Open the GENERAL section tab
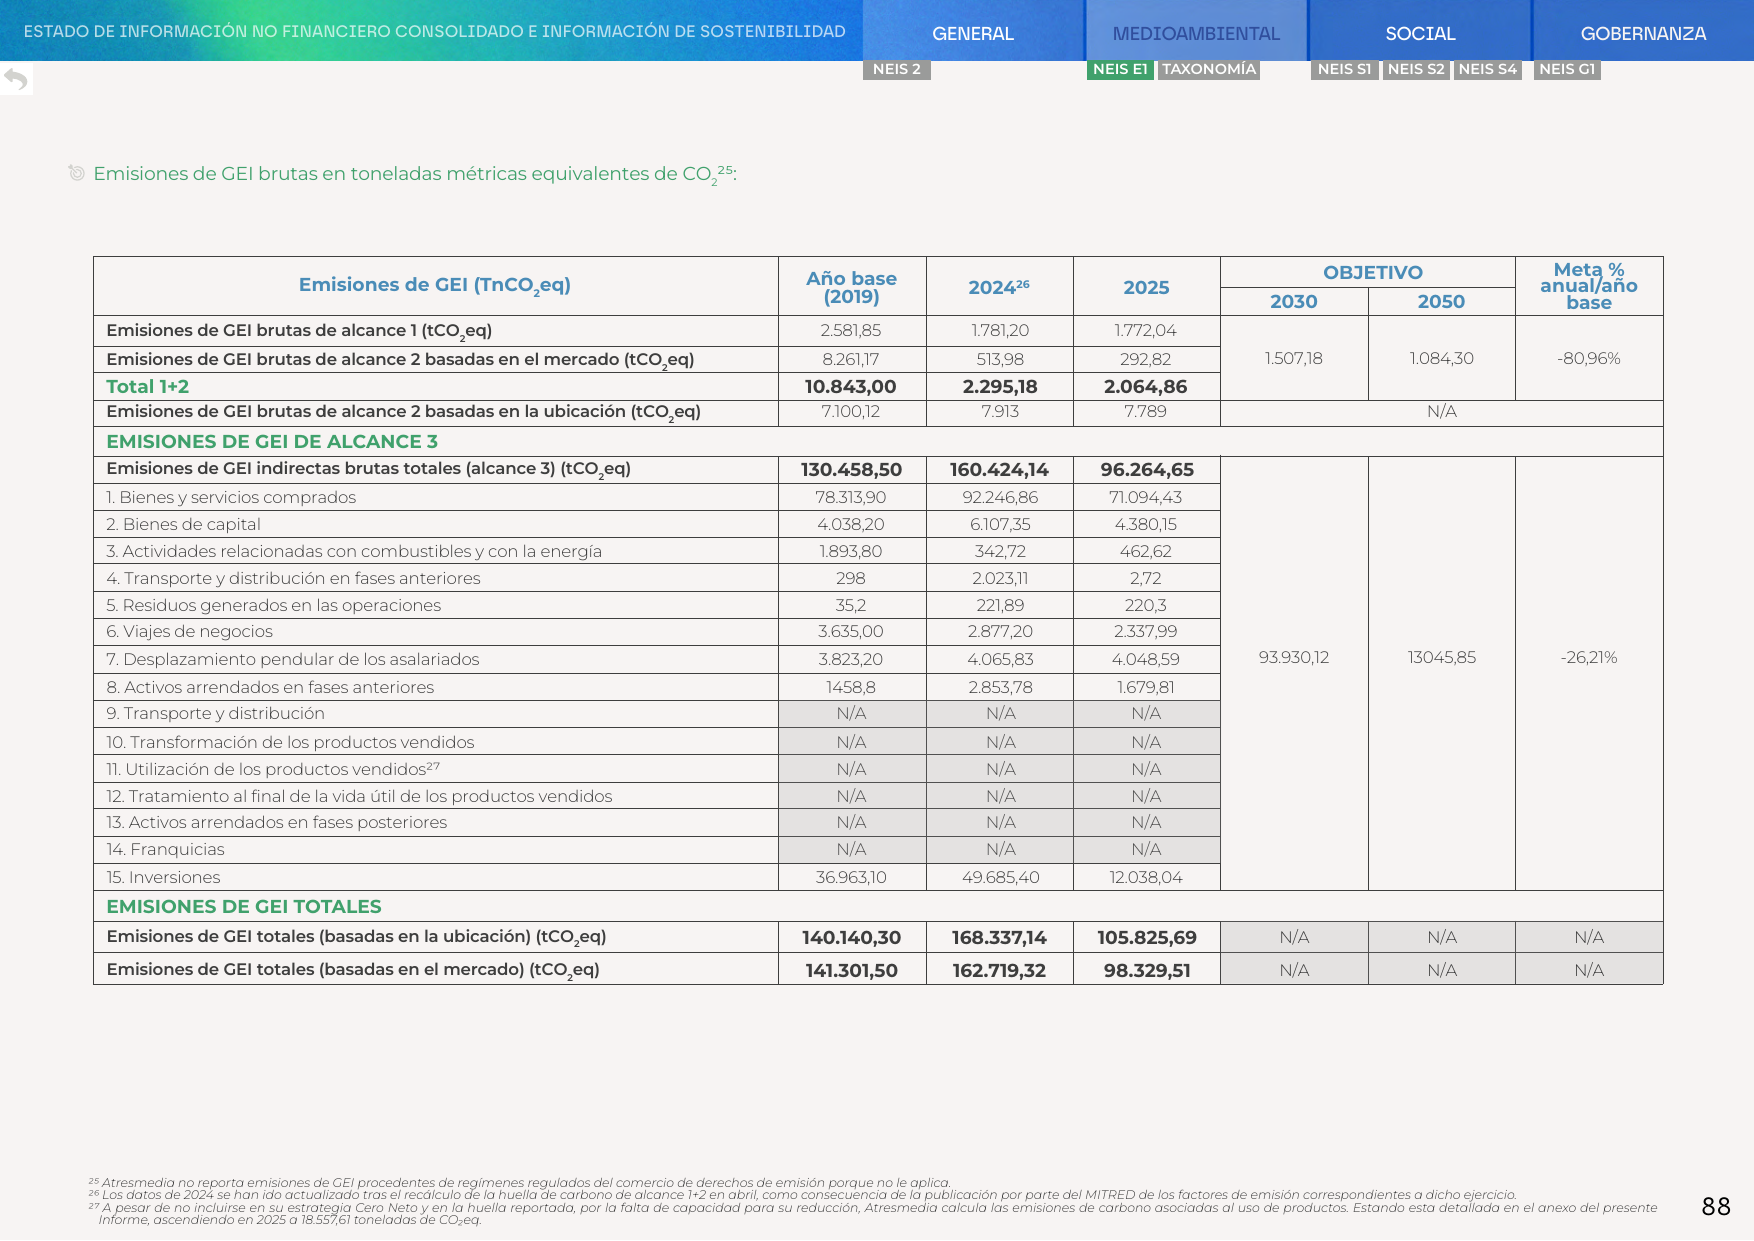The height and width of the screenshot is (1241, 1754). click(973, 33)
